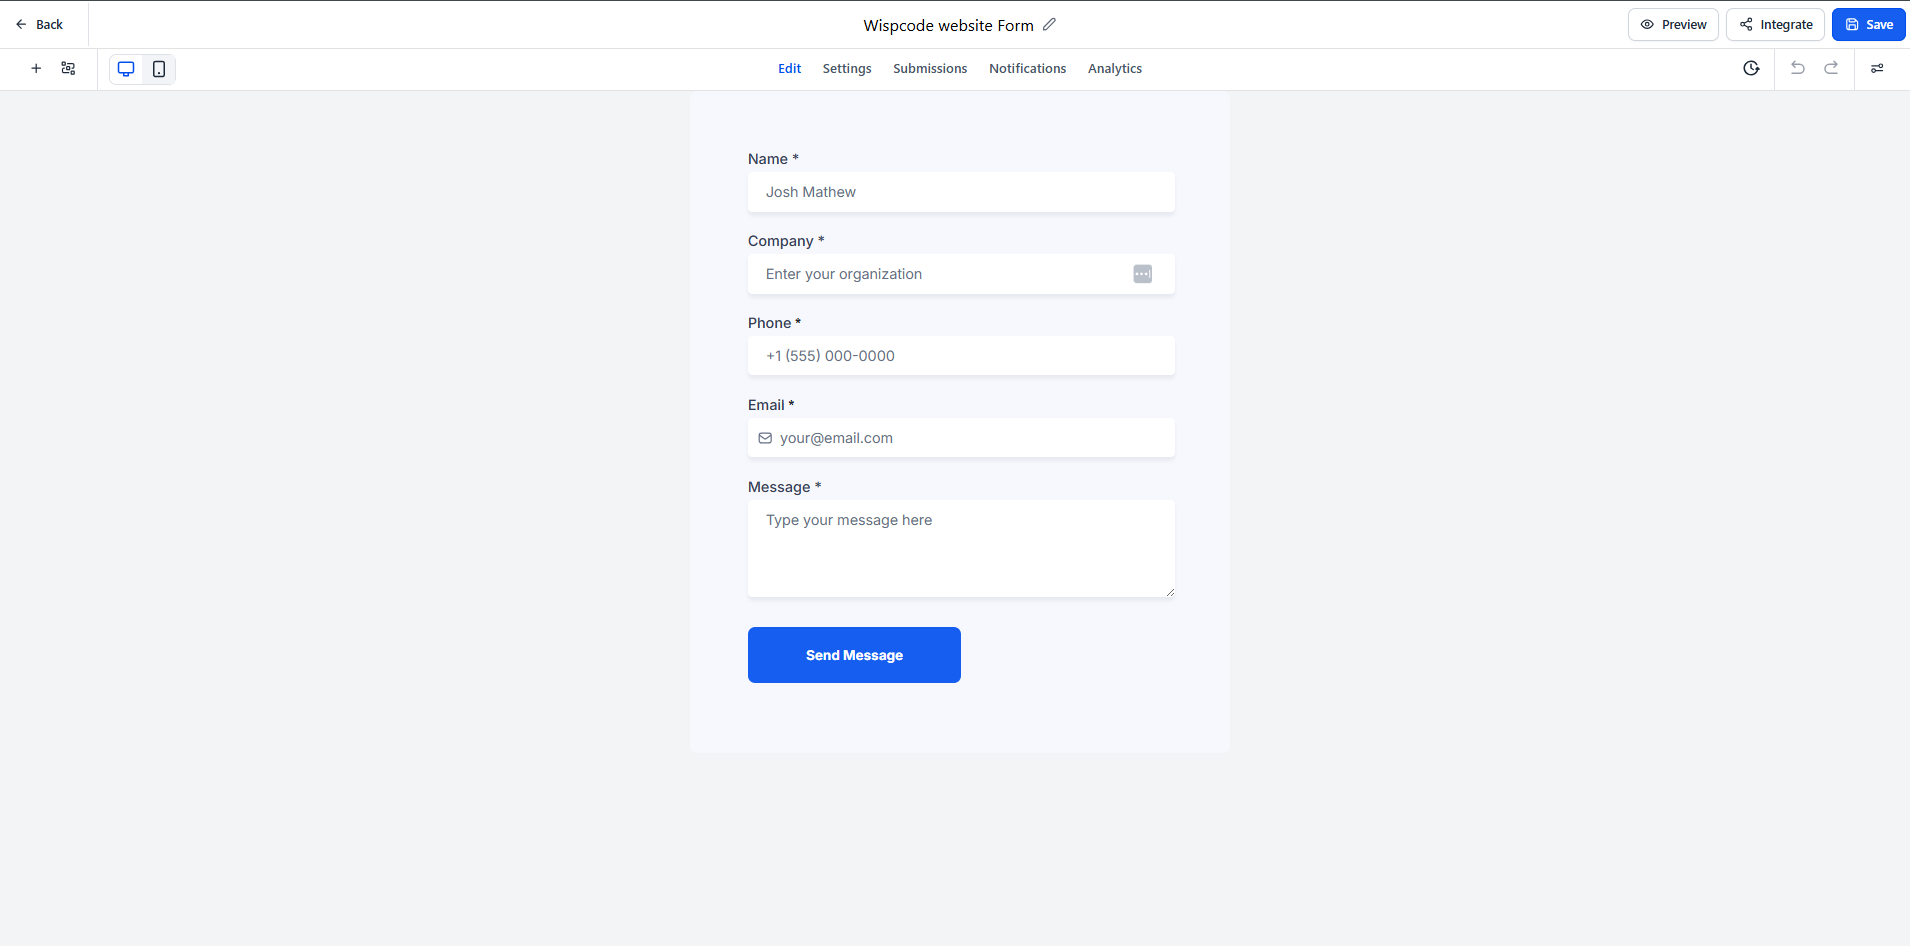This screenshot has height=946, width=1910.
Task: Click the Wispcode website Form title
Action: click(948, 25)
